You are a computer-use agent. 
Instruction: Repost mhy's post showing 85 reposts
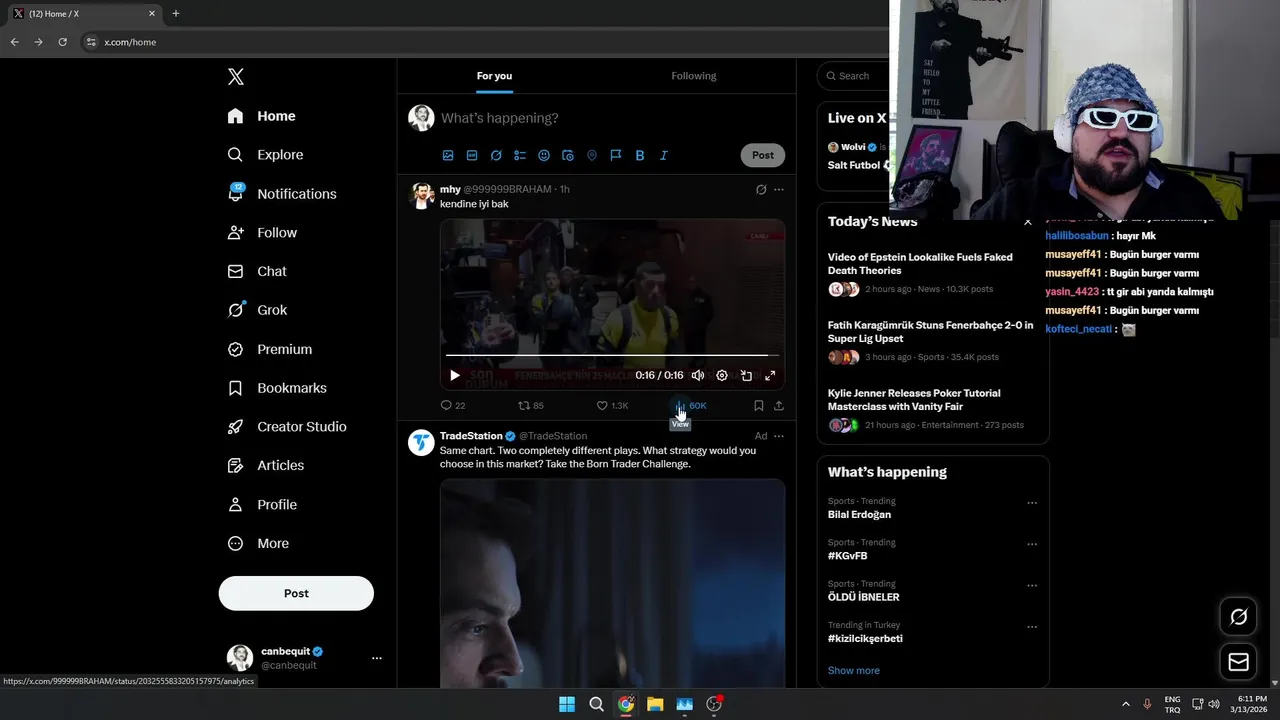click(531, 405)
